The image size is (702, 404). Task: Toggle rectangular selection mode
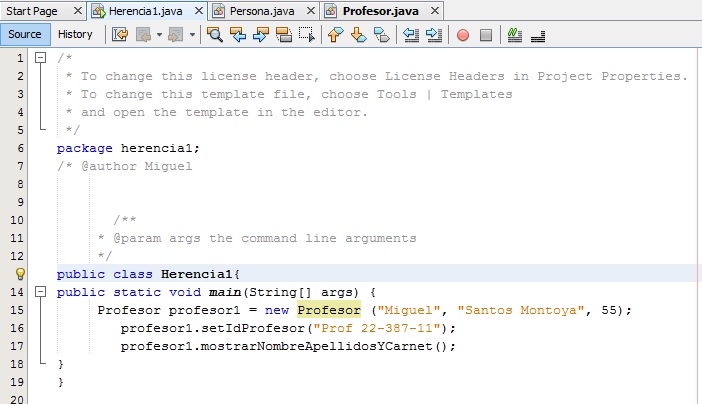pyautogui.click(x=307, y=34)
